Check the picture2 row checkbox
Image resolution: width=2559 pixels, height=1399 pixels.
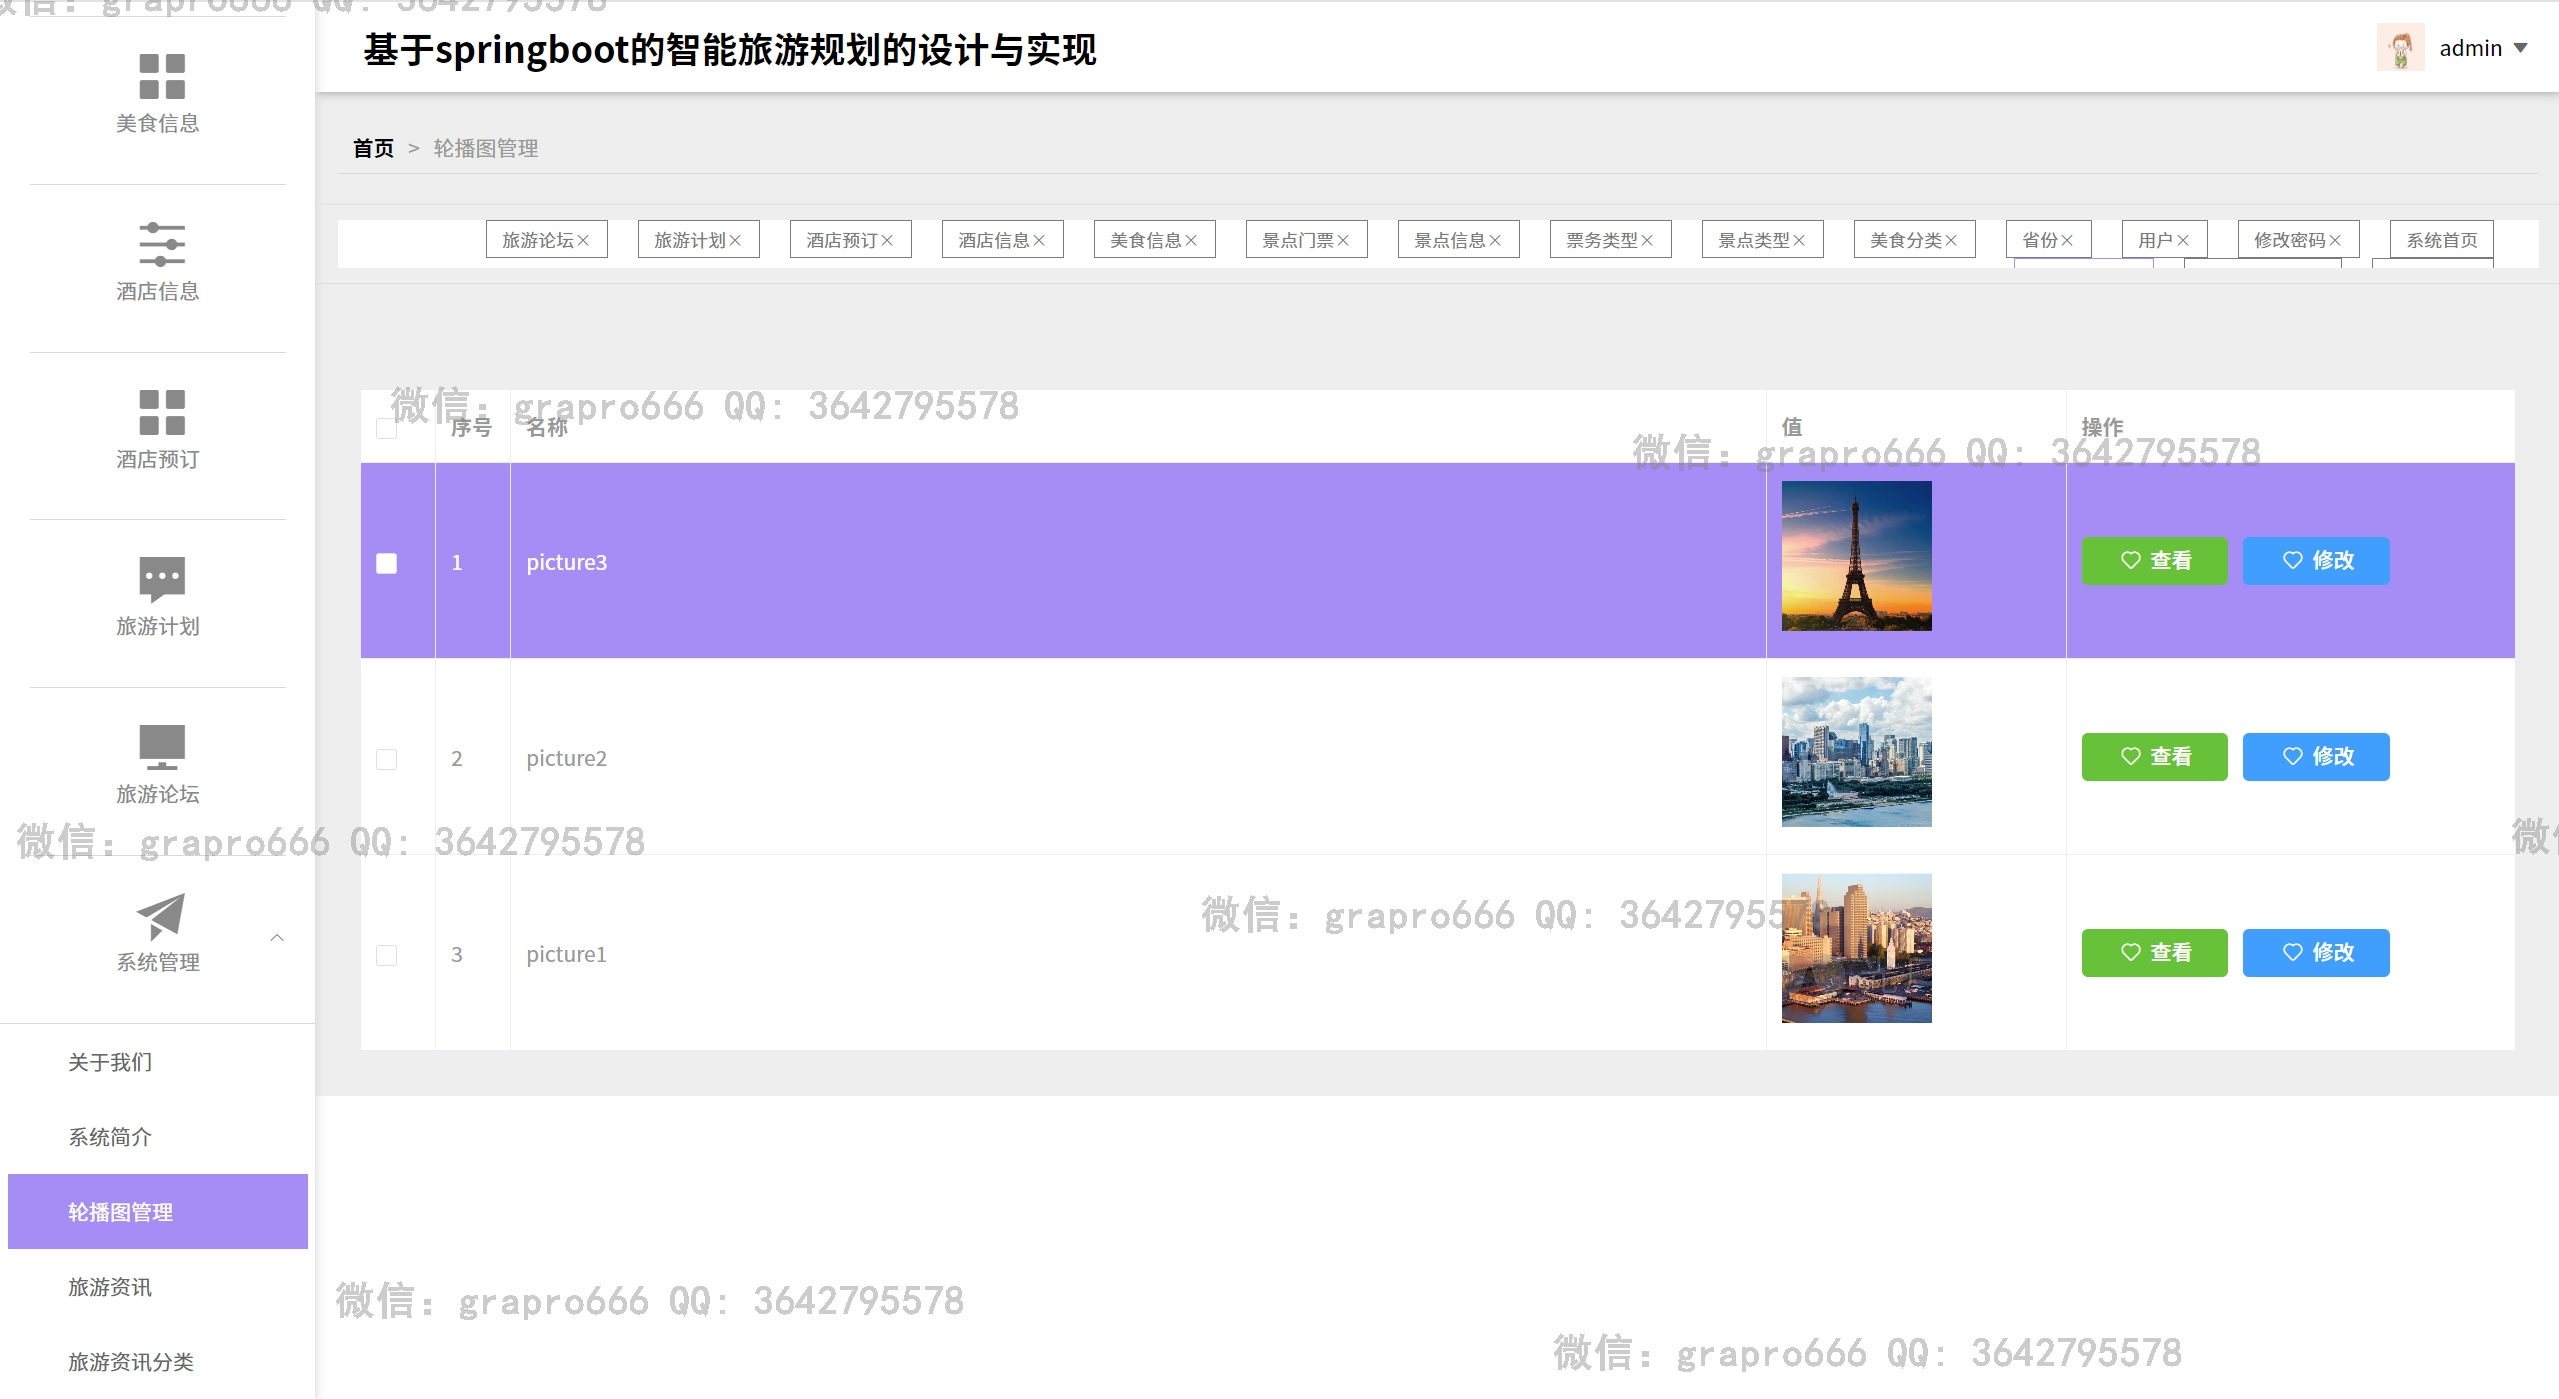(386, 759)
